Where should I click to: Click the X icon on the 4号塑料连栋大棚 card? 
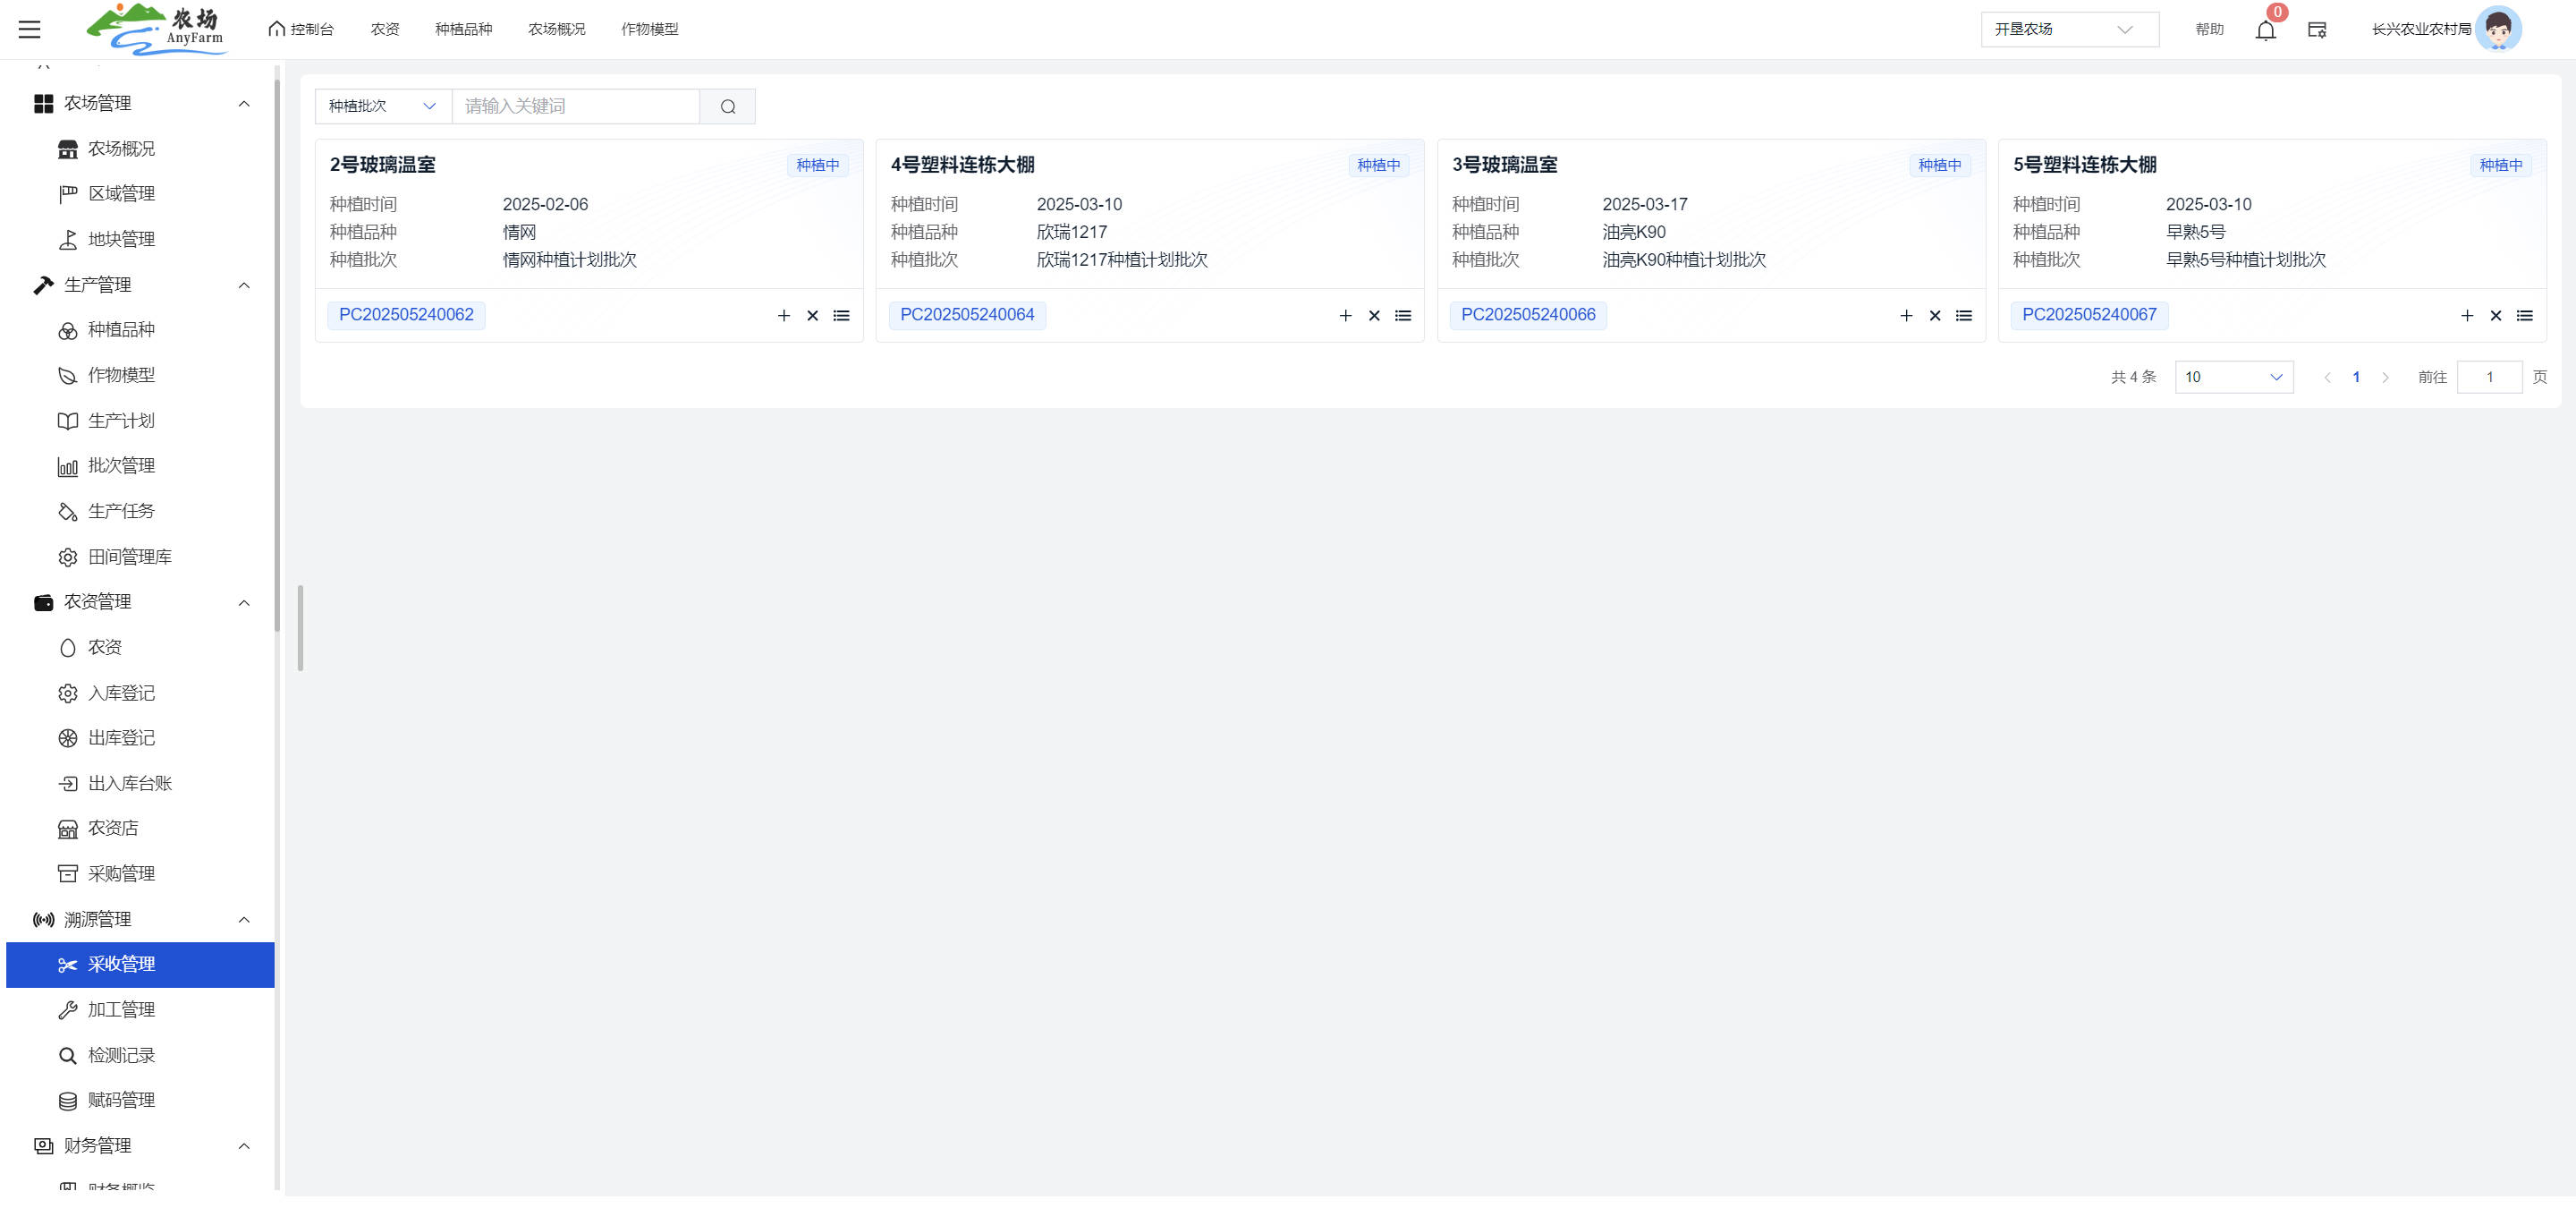[1373, 315]
